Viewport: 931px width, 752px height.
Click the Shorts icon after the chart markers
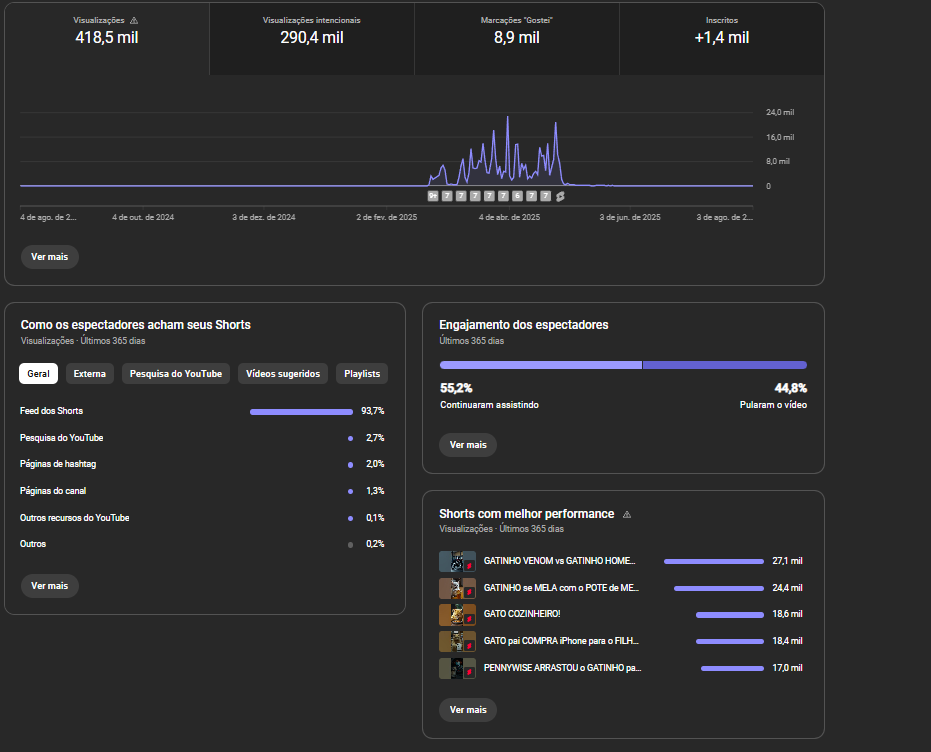click(x=560, y=196)
